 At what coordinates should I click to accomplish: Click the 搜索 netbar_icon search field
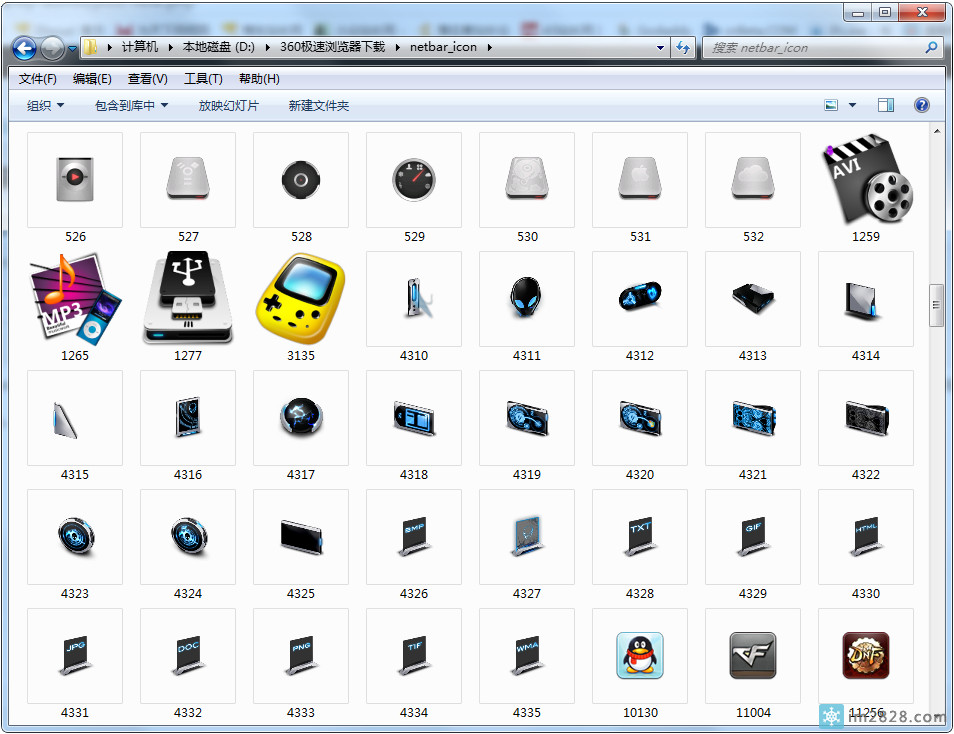[x=815, y=47]
